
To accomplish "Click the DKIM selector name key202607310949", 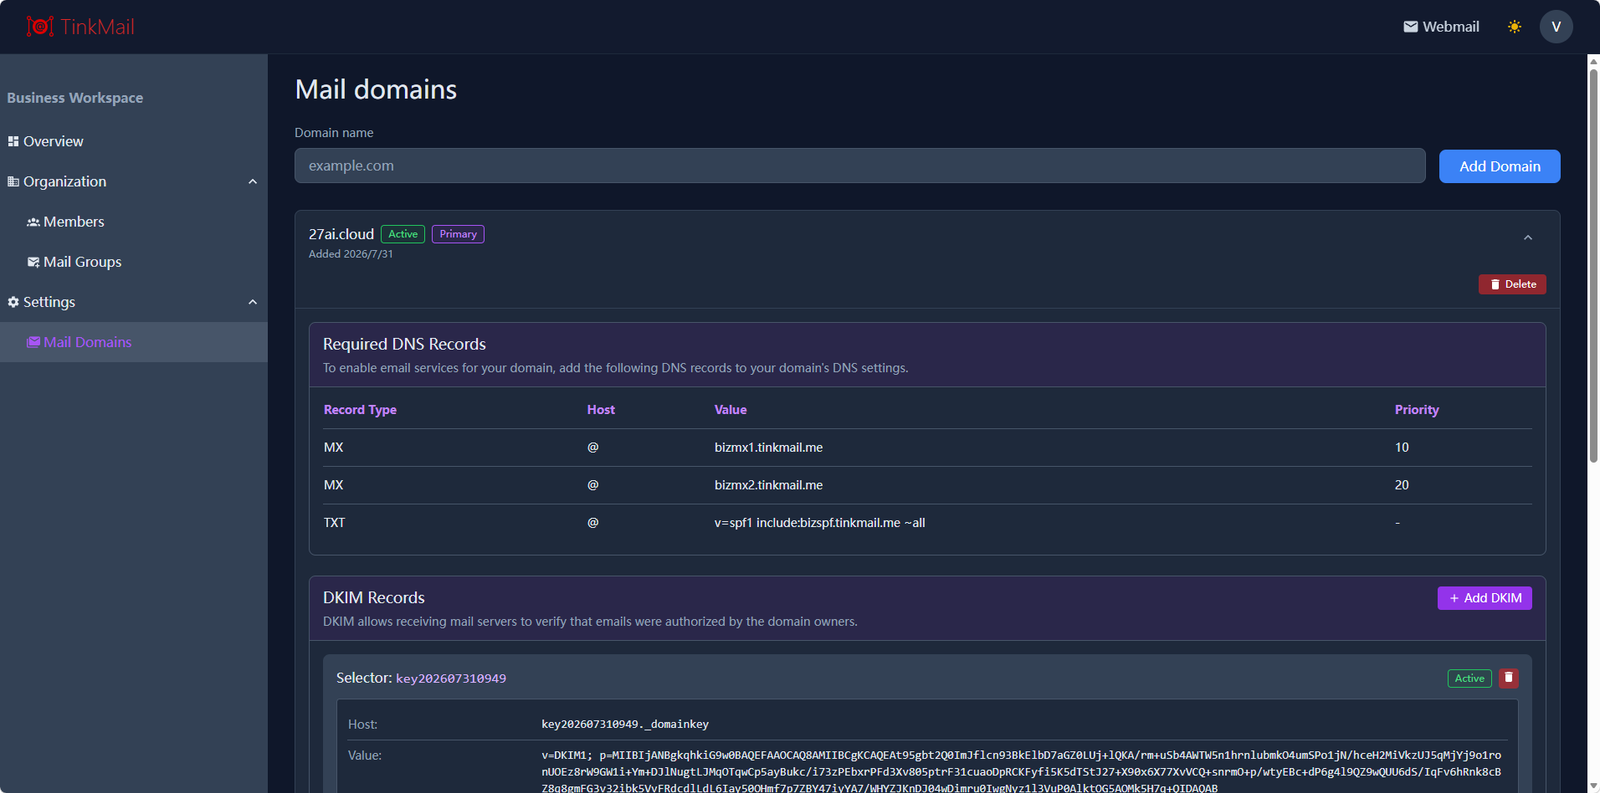I will point(451,679).
